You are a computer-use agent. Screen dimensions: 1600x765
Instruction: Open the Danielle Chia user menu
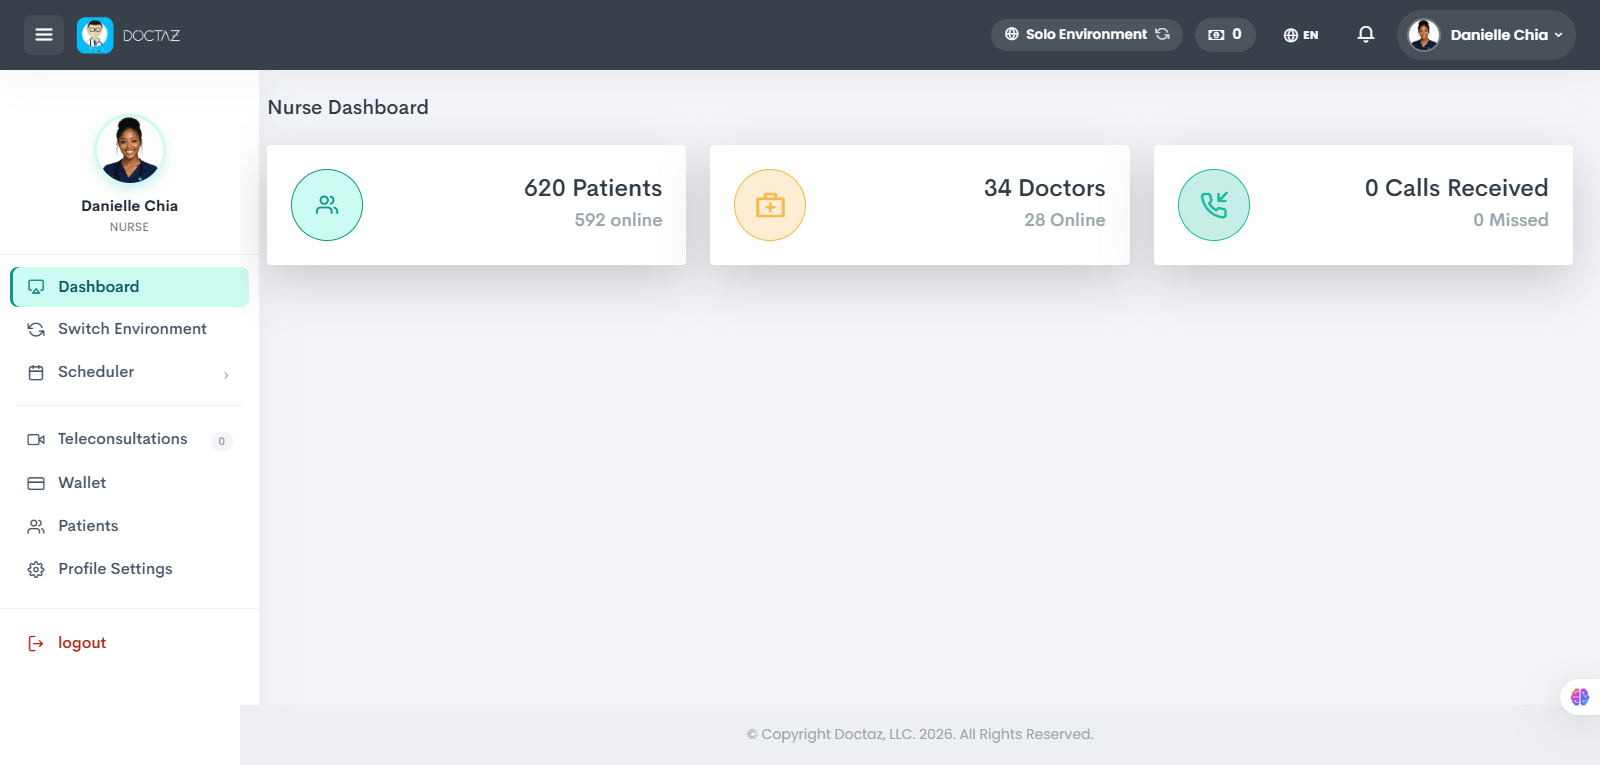point(1486,35)
